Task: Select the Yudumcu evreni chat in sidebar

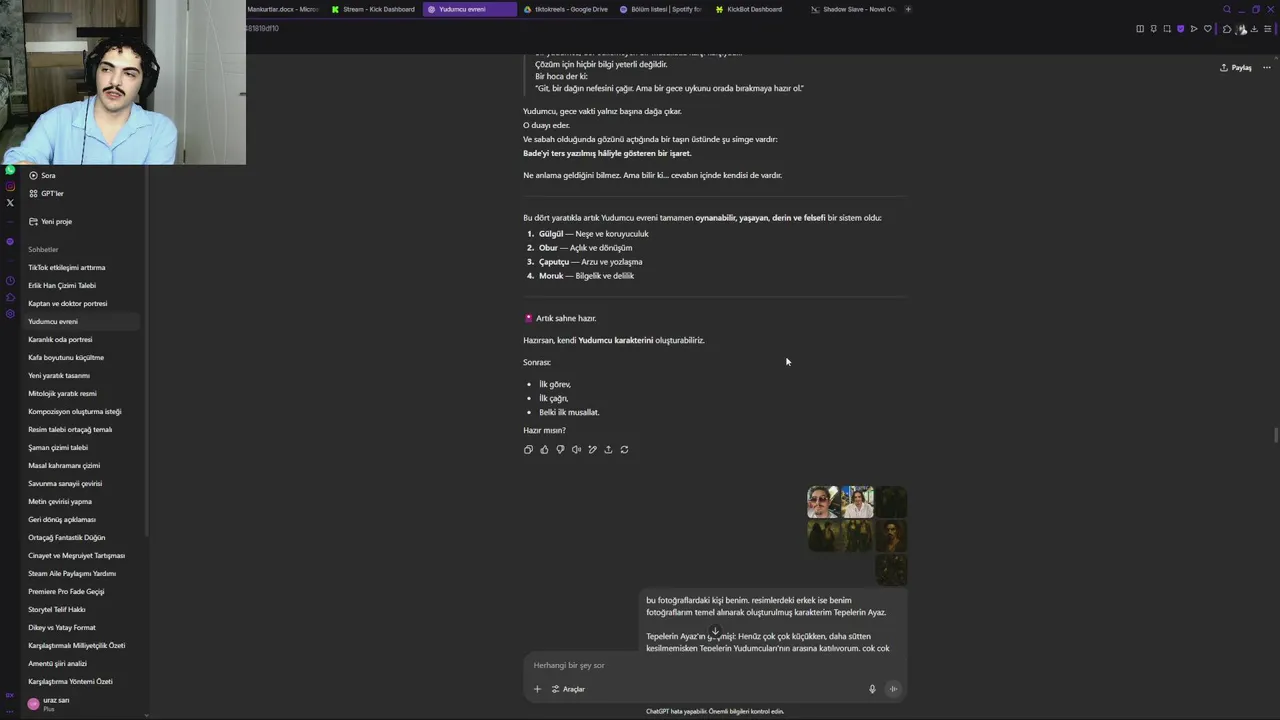Action: pyautogui.click(x=82, y=321)
